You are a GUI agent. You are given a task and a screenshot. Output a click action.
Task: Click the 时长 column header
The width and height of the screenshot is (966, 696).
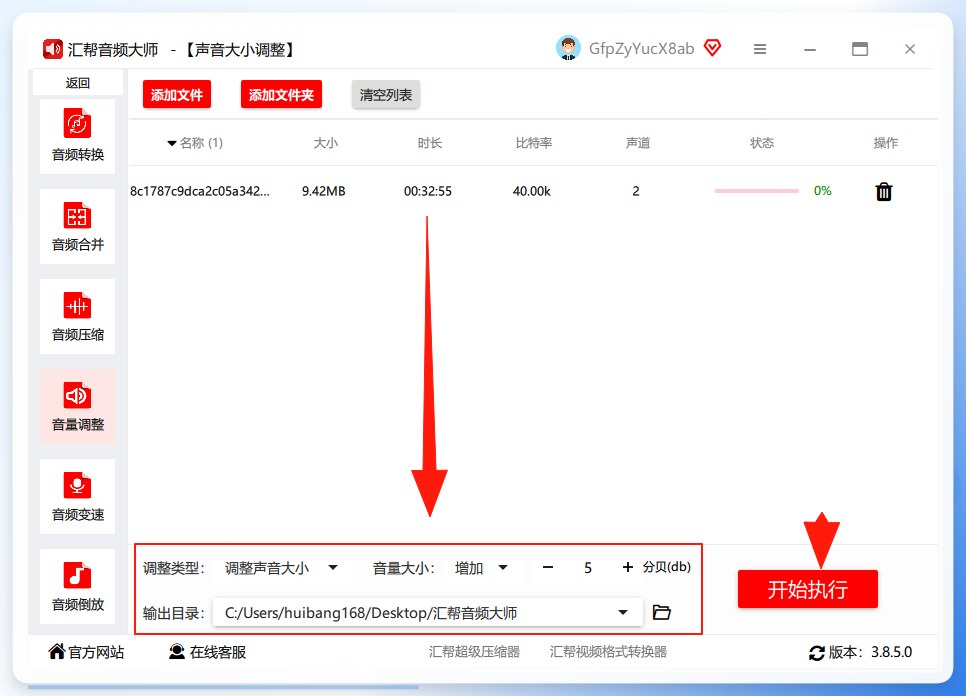(x=429, y=143)
